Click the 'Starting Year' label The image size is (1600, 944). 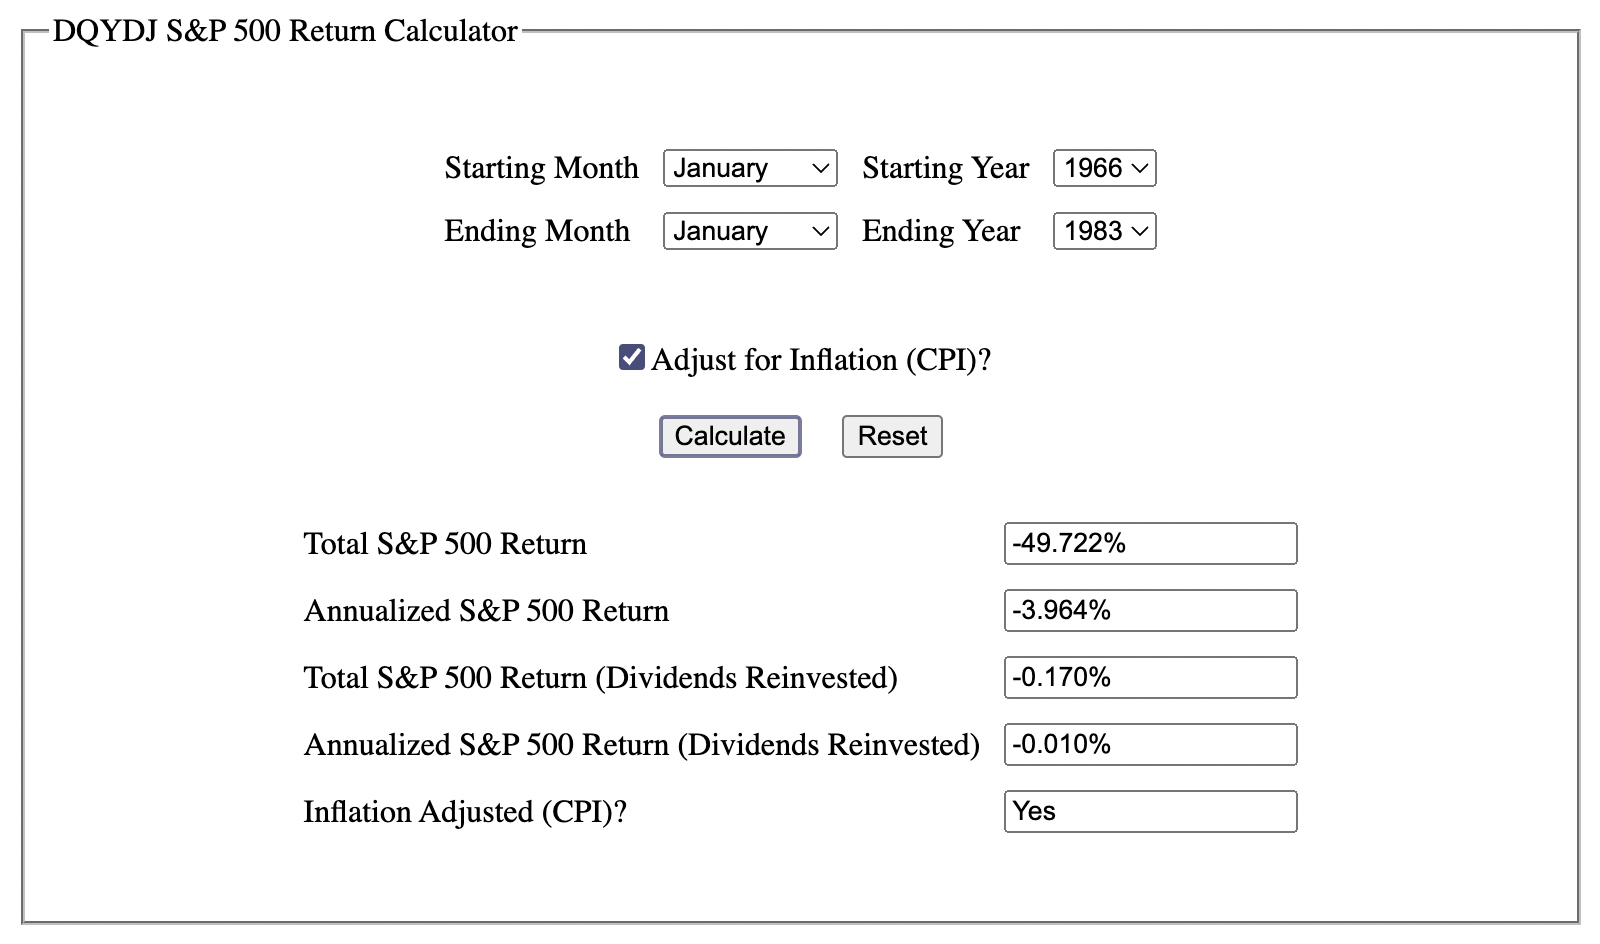[x=945, y=168]
